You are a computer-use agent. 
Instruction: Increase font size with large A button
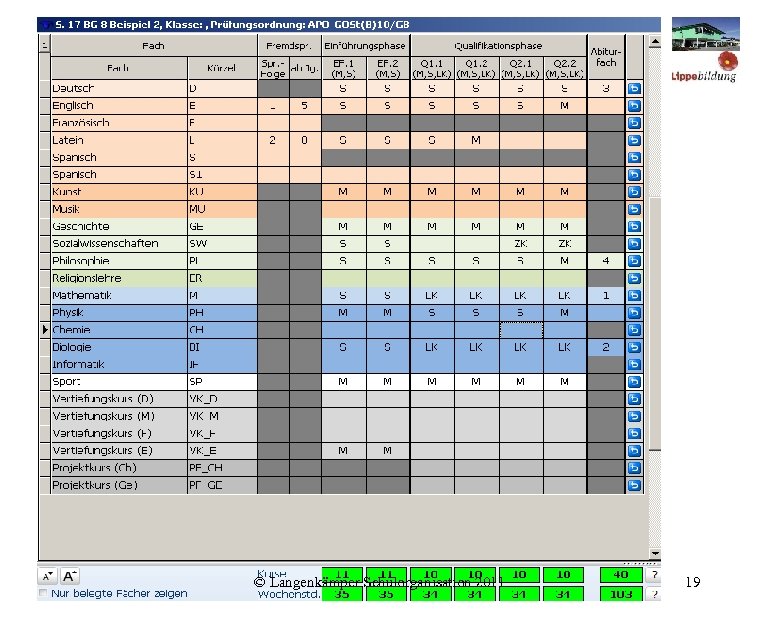click(69, 577)
